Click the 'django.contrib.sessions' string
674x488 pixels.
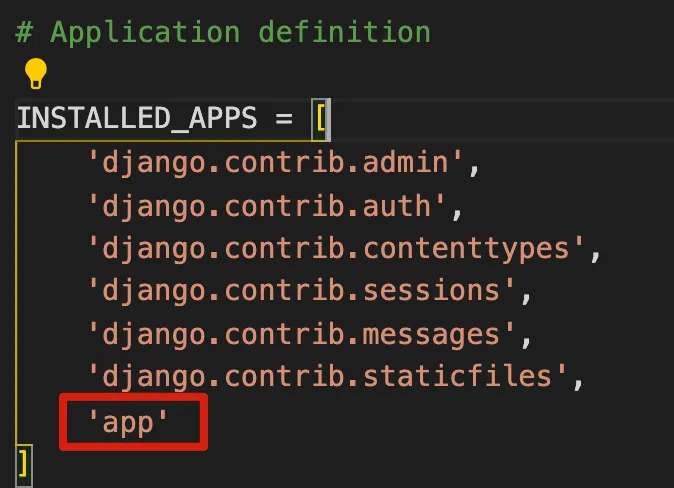click(301, 291)
